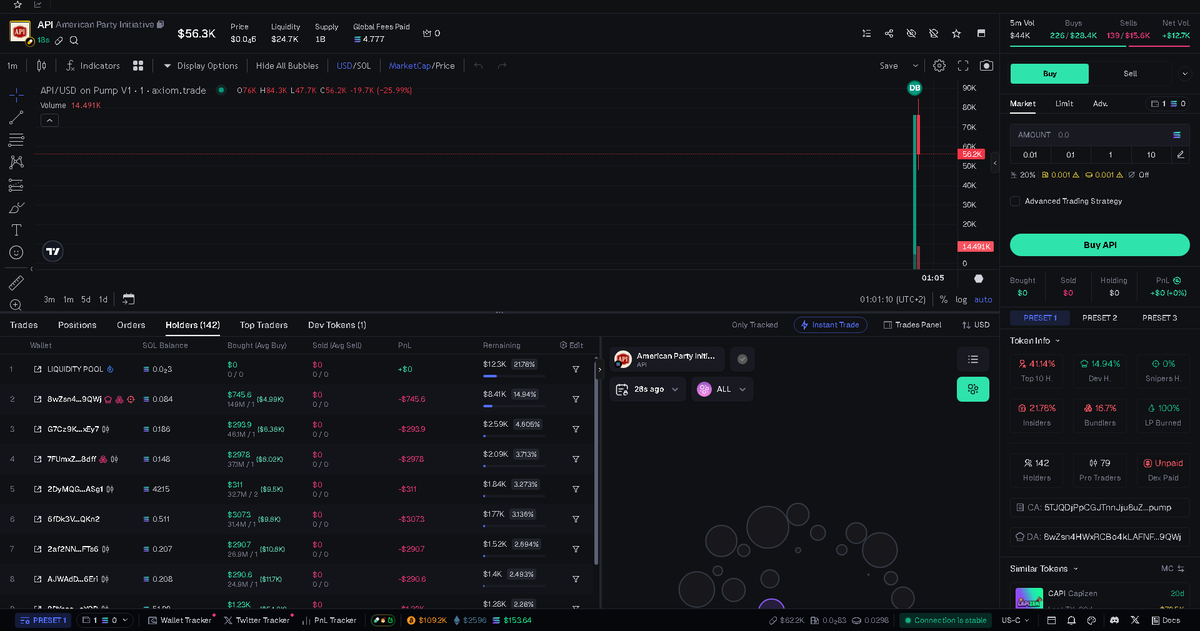This screenshot has width=1200, height=631.
Task: Switch chart between USD/SOL
Action: click(x=354, y=66)
